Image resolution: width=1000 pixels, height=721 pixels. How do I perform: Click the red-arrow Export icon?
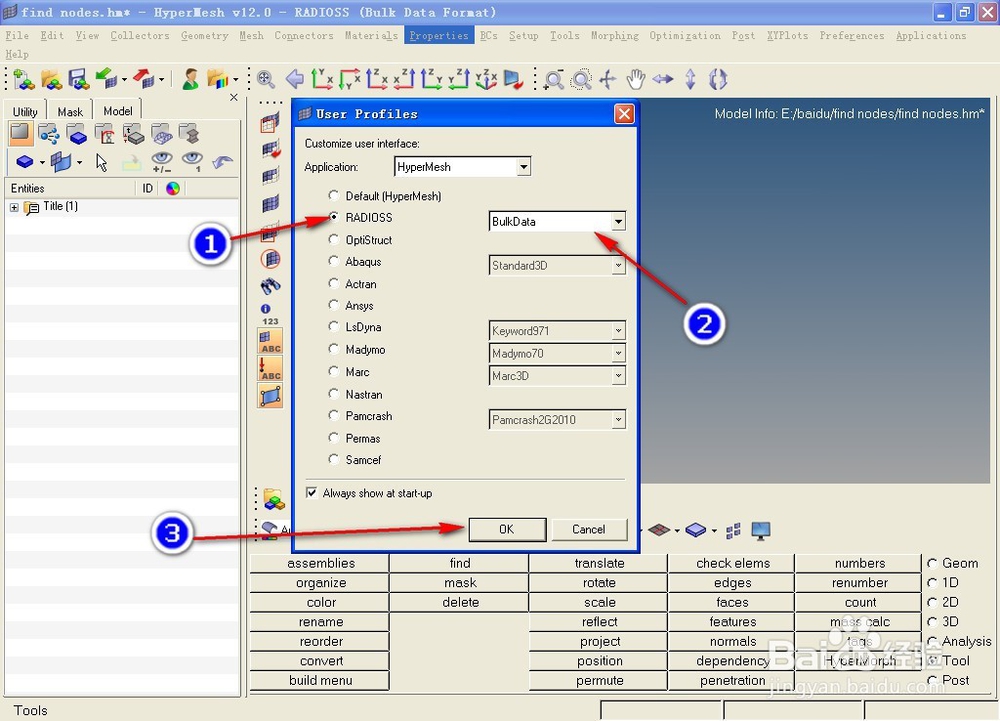[144, 80]
